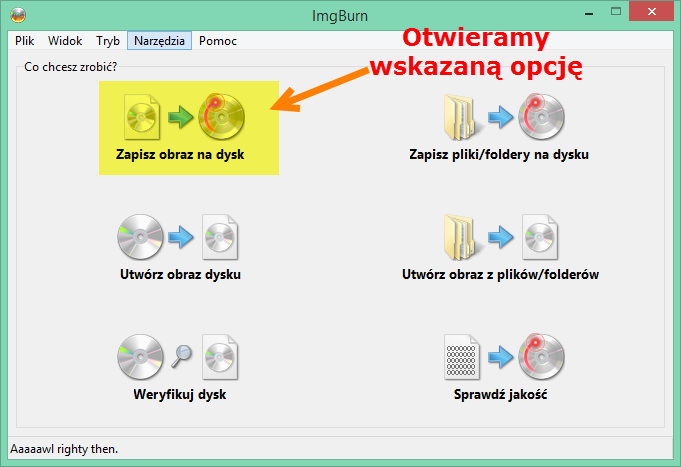Open the Tryb menu
Image resolution: width=681 pixels, height=467 pixels.
pyautogui.click(x=108, y=41)
